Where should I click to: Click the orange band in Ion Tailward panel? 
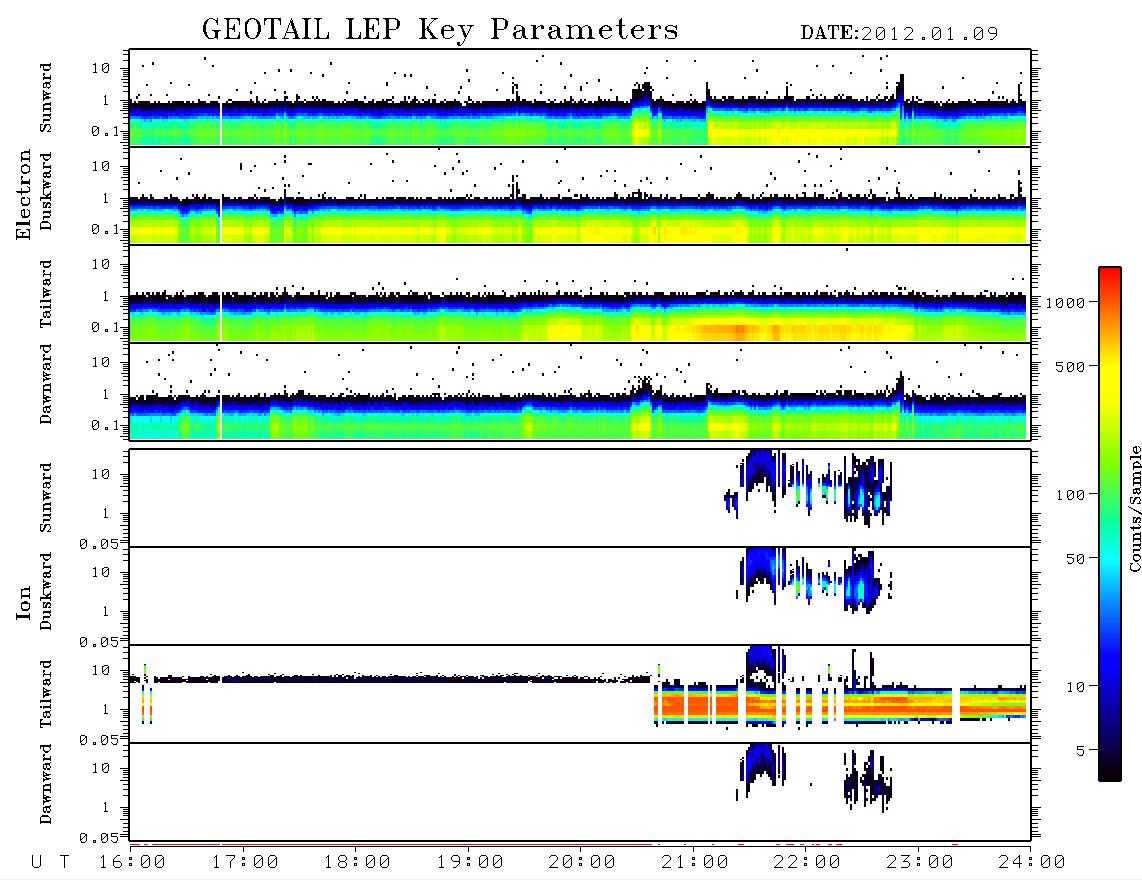[x=838, y=705]
